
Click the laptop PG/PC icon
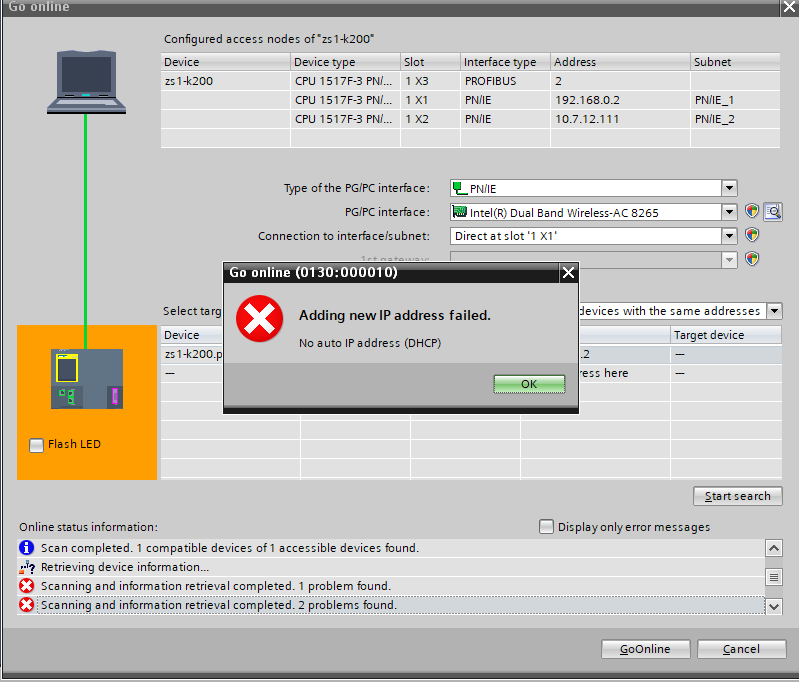[86, 82]
